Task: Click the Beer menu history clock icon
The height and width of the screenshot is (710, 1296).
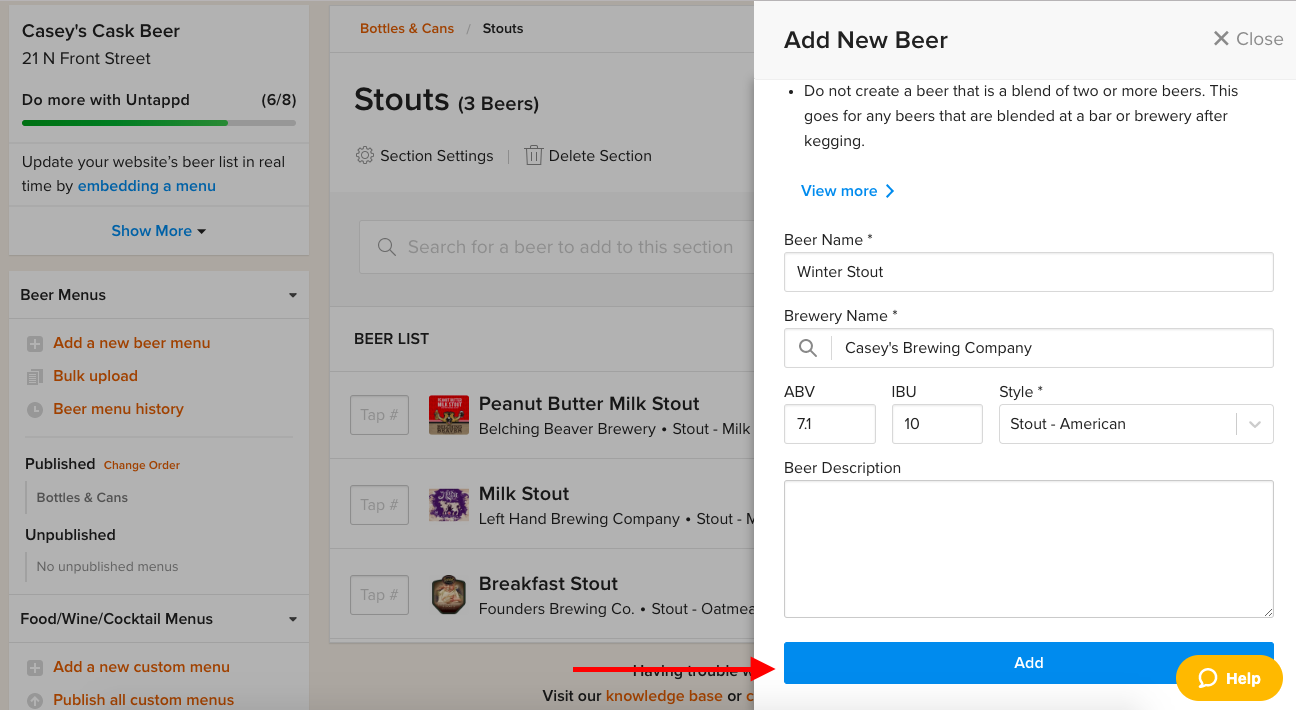Action: pos(35,410)
